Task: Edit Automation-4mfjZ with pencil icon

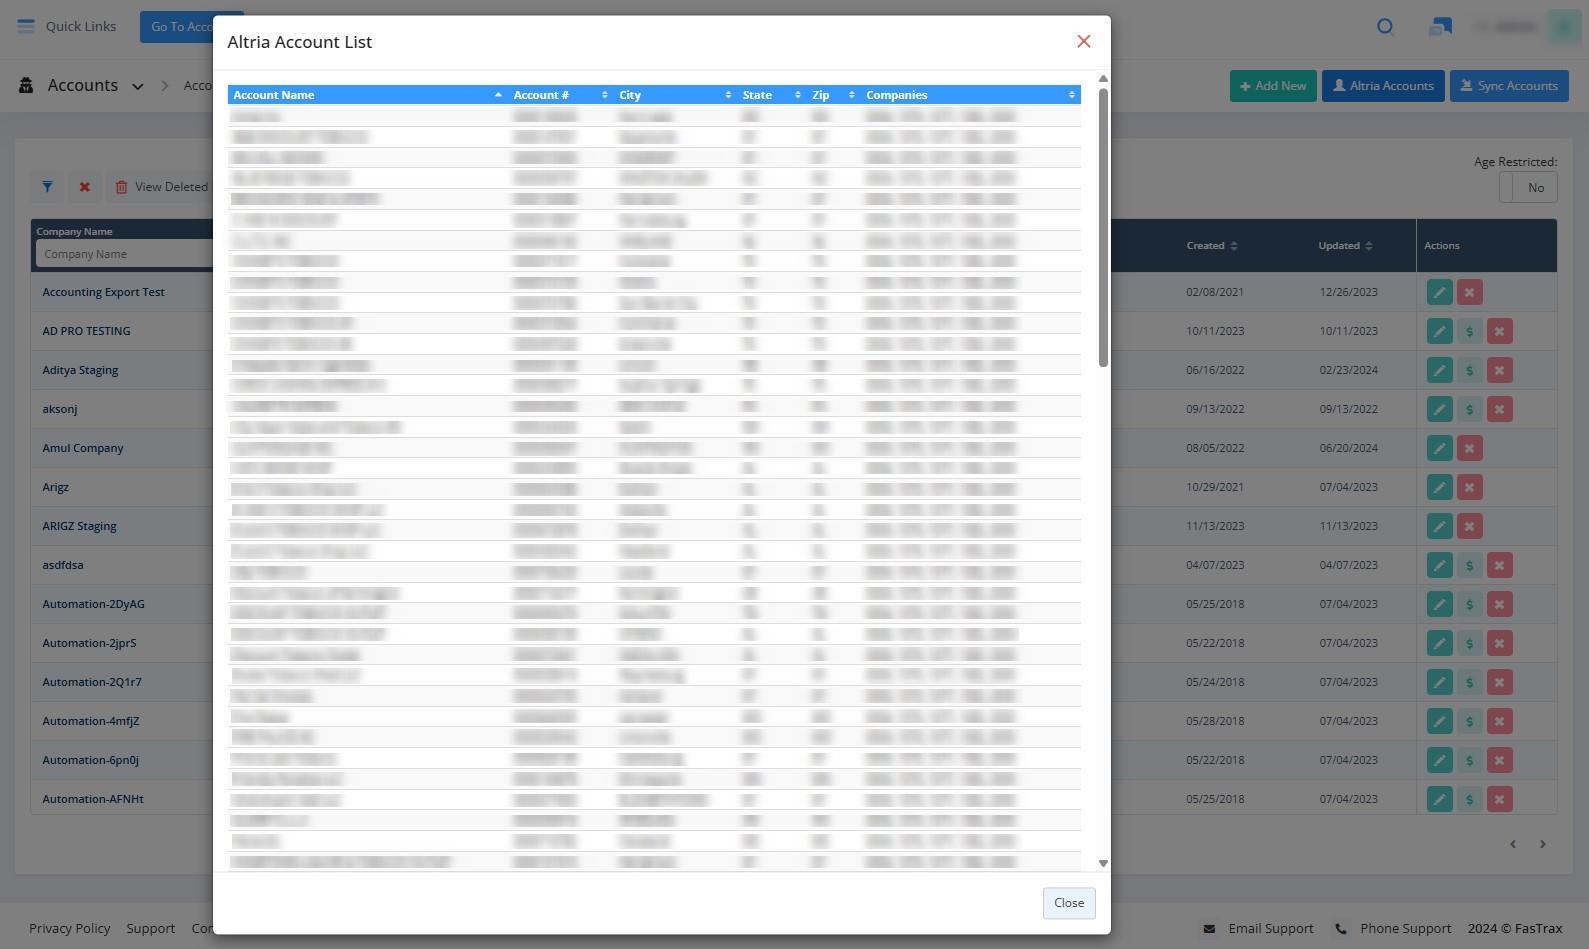Action: click(x=1439, y=721)
